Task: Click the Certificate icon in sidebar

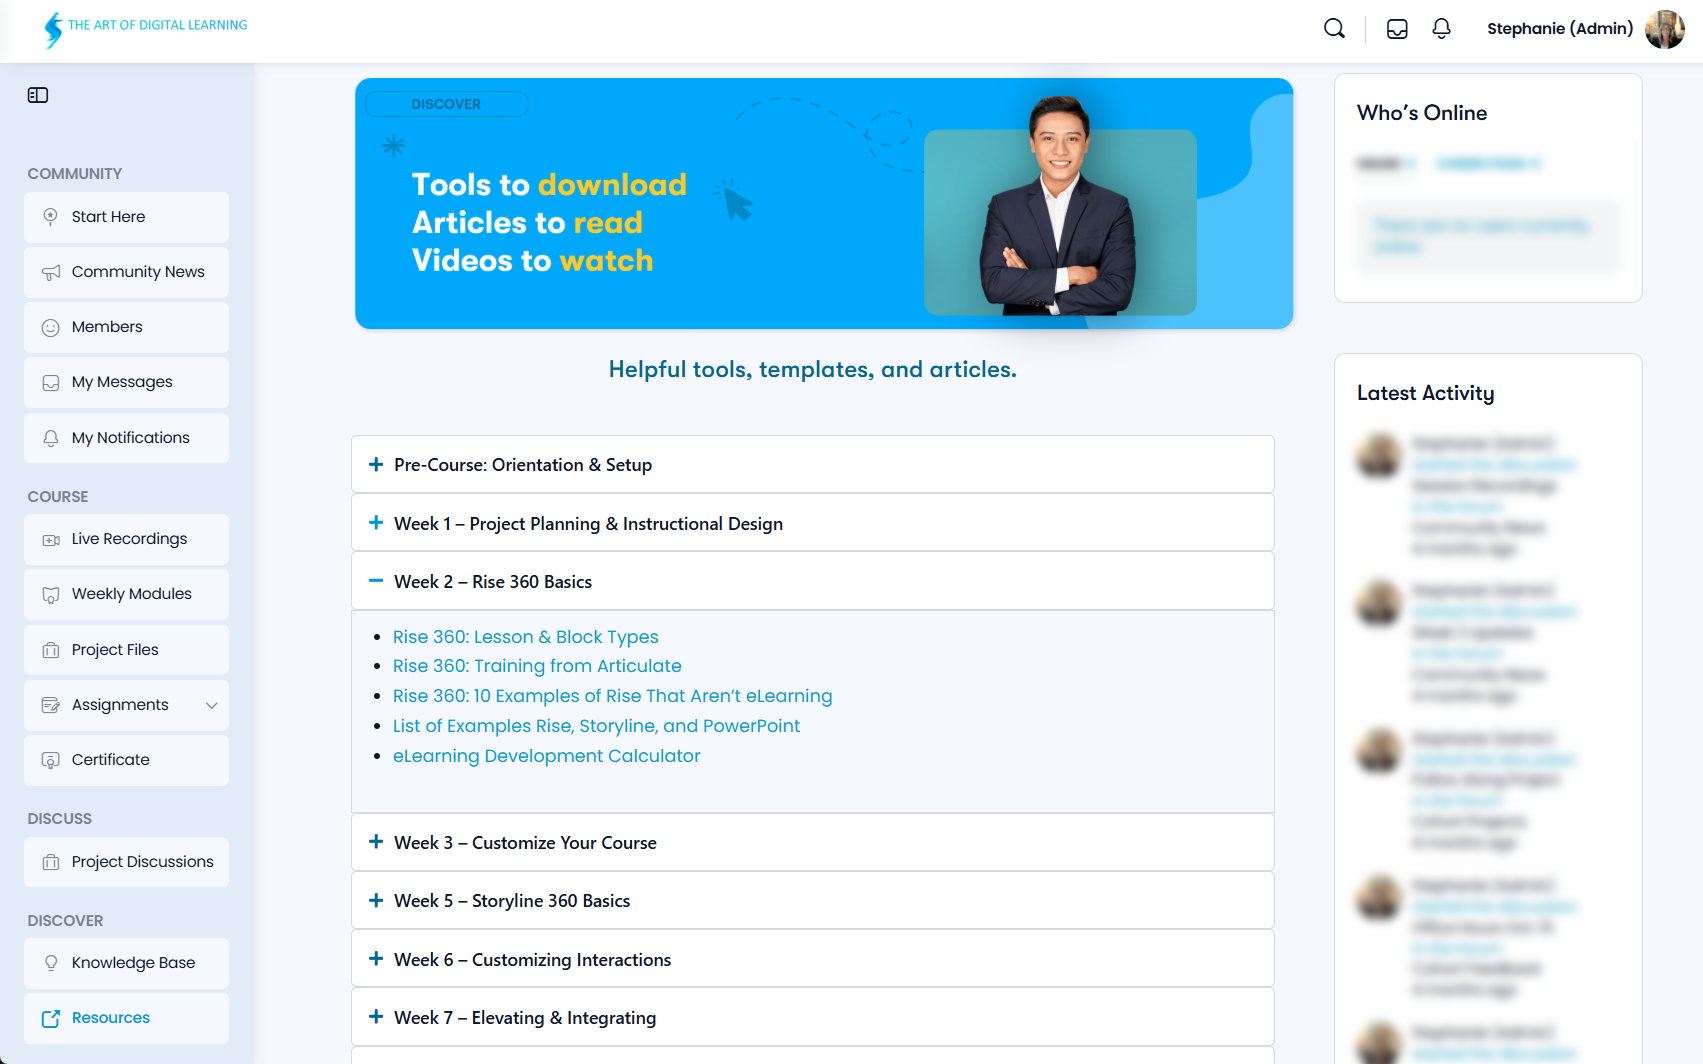Action: tap(51, 761)
